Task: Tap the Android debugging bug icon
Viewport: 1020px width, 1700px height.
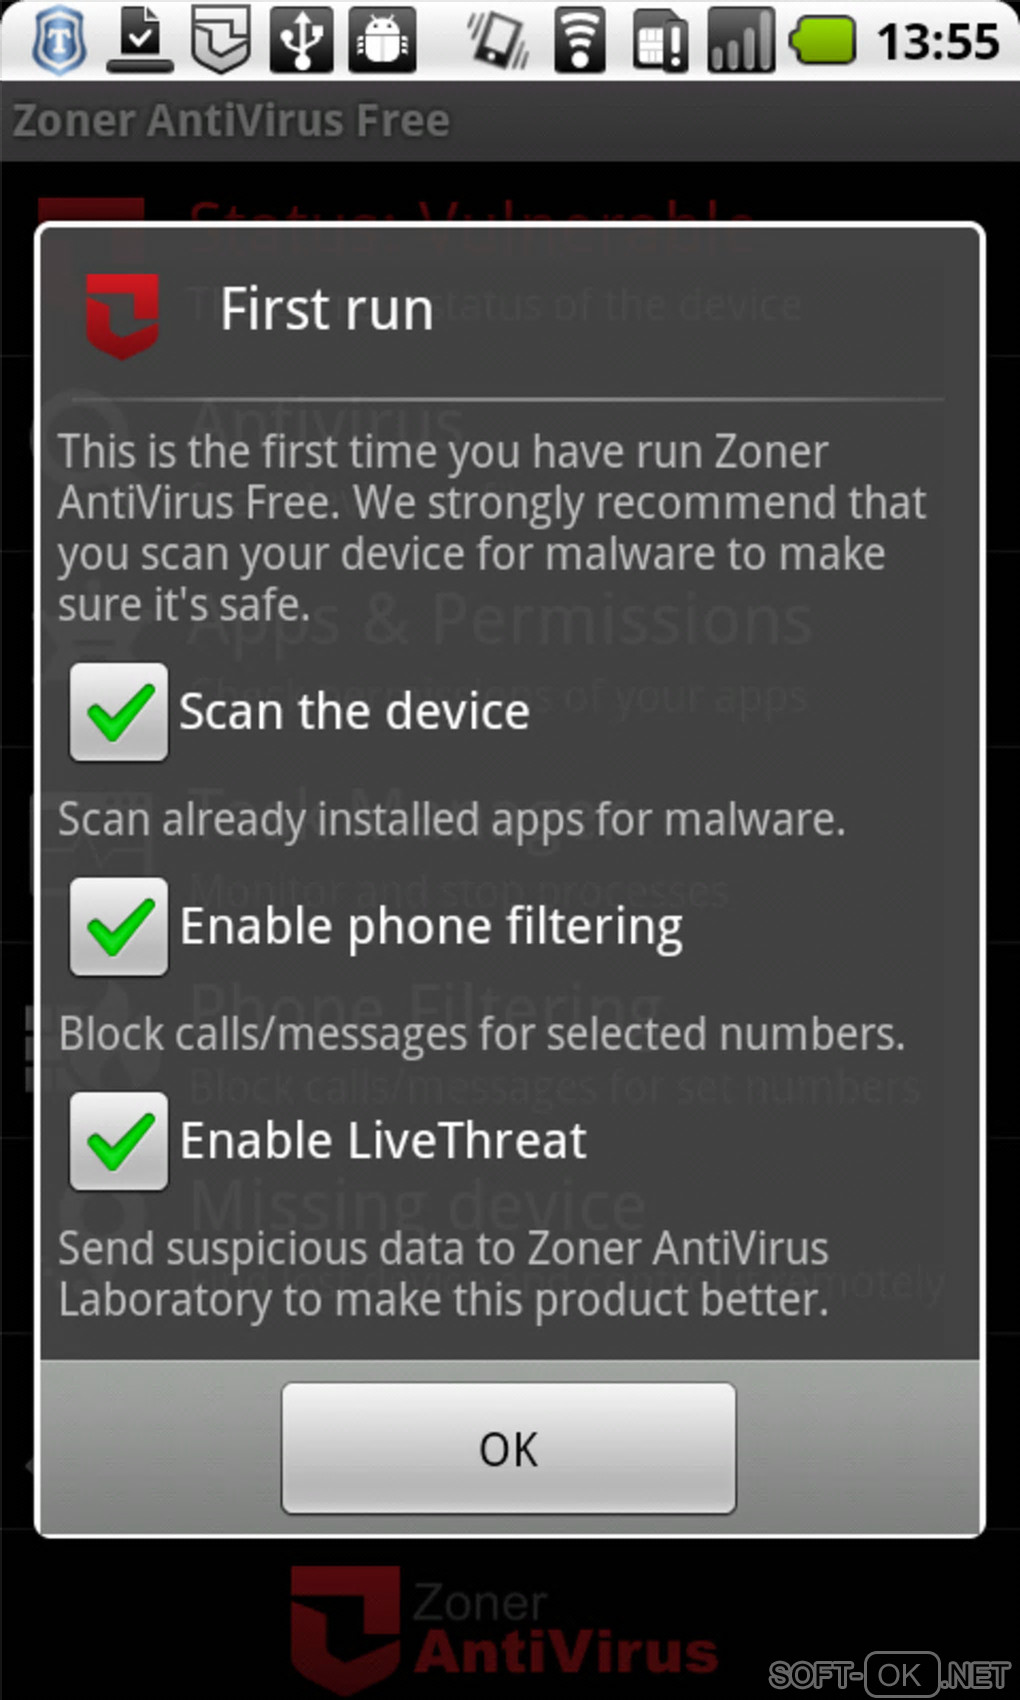Action: [382, 41]
